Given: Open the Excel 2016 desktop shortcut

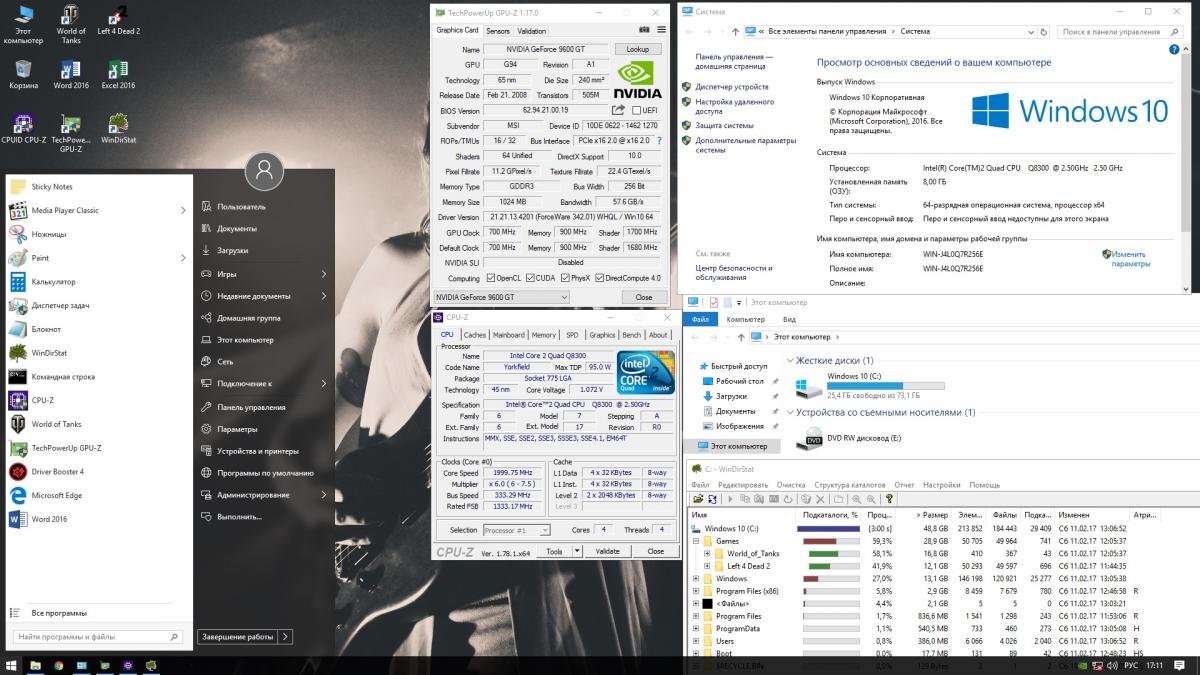Looking at the screenshot, I should [x=118, y=76].
